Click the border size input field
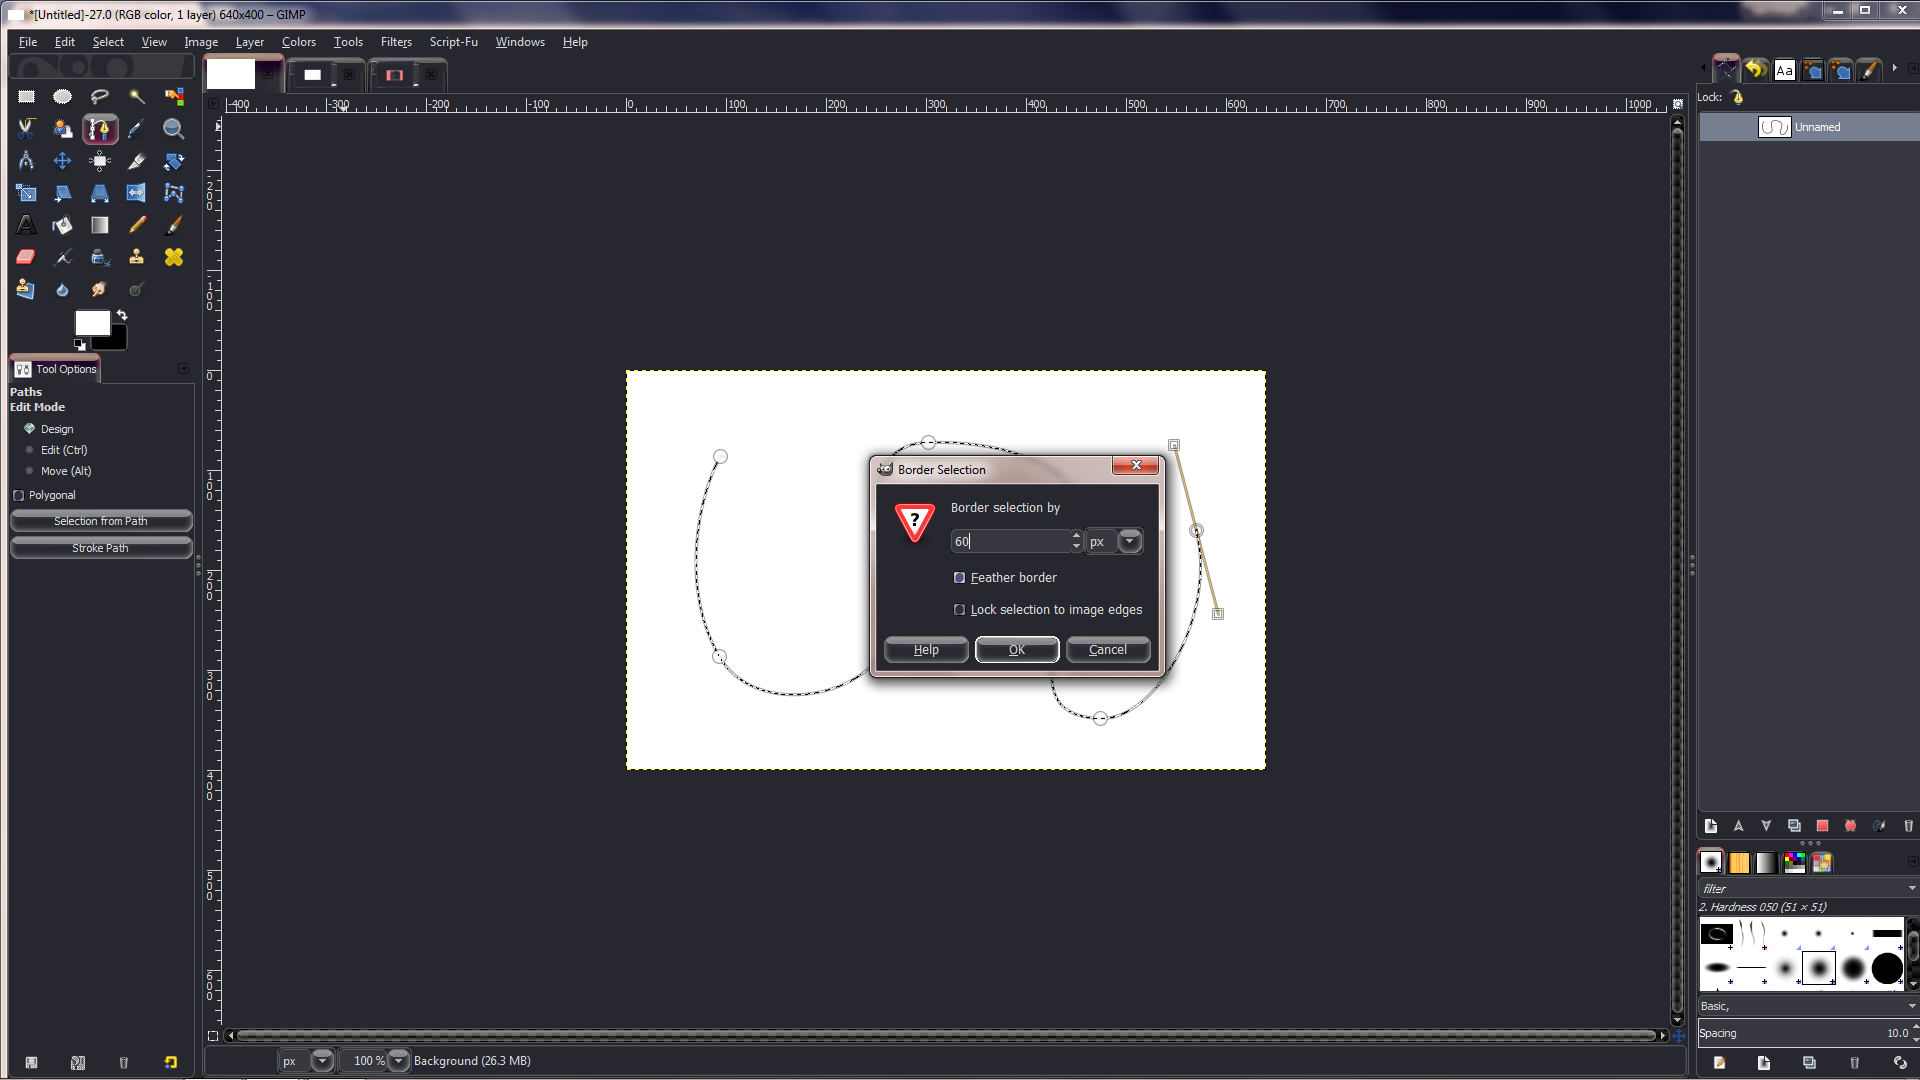This screenshot has height=1080, width=1920. tap(1009, 541)
